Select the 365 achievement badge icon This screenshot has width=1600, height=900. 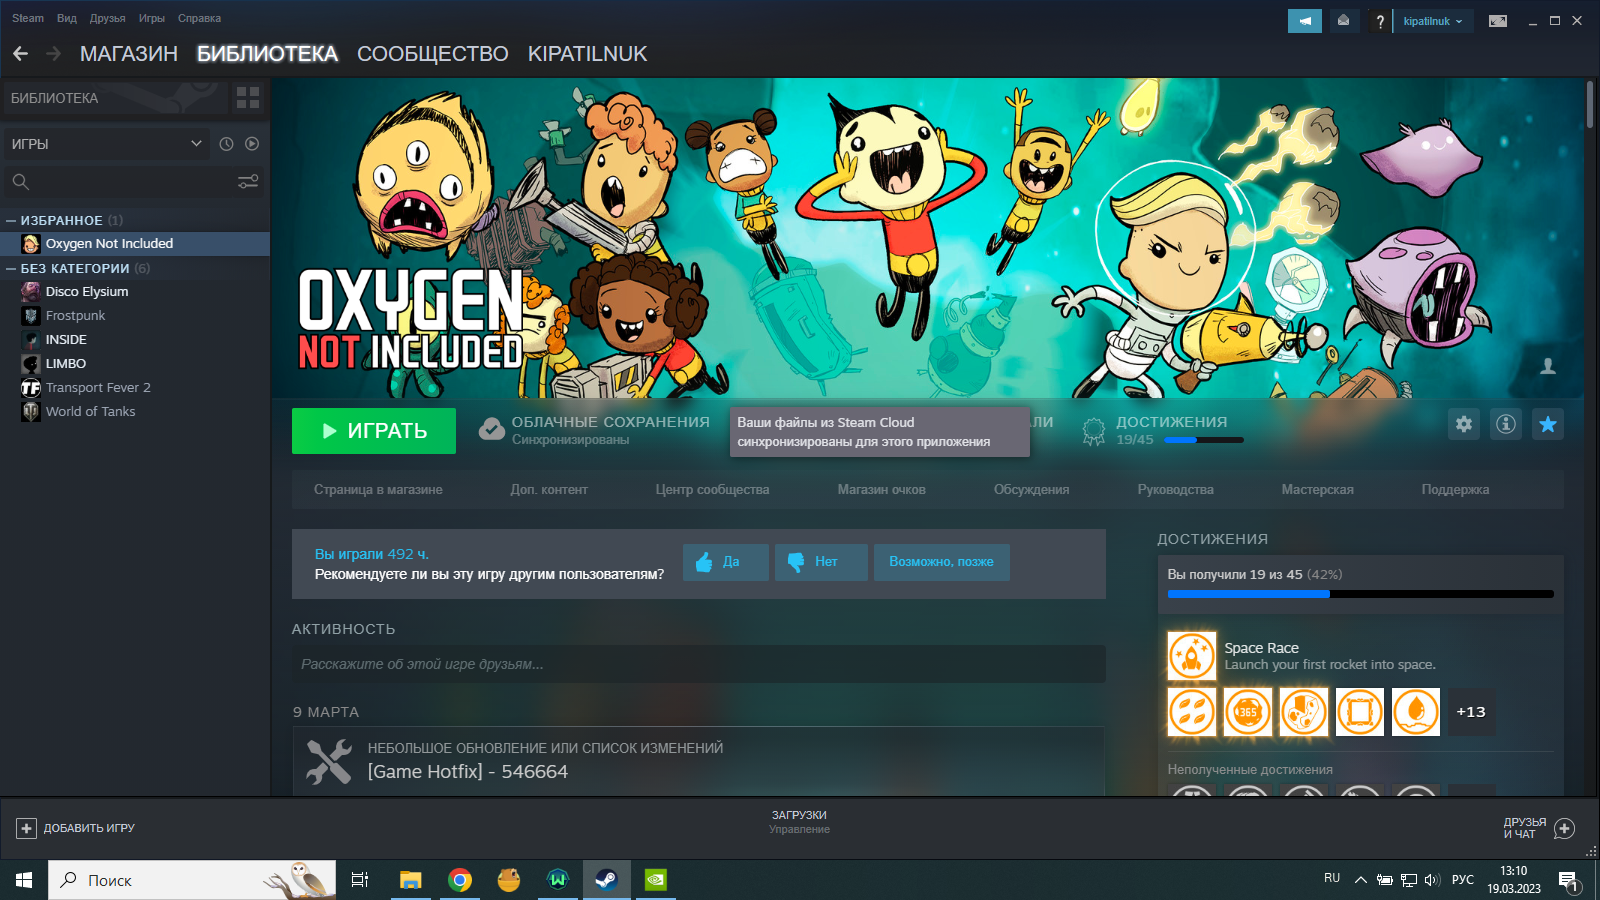click(1248, 712)
